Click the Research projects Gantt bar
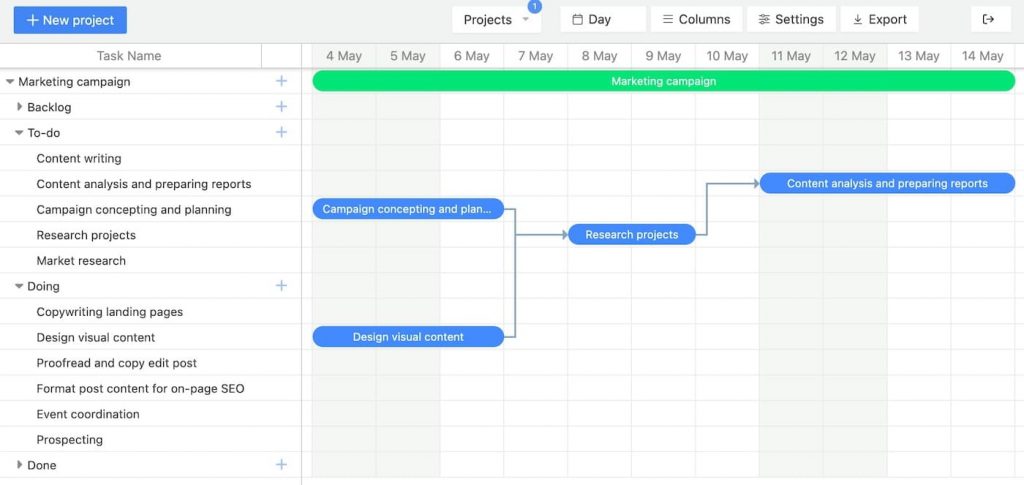Image resolution: width=1024 pixels, height=485 pixels. (631, 235)
